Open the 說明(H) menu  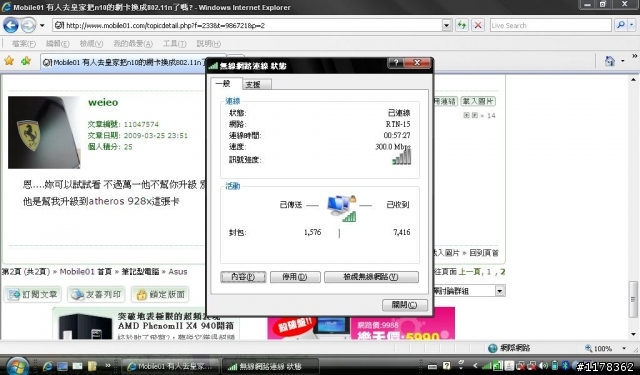pos(209,43)
